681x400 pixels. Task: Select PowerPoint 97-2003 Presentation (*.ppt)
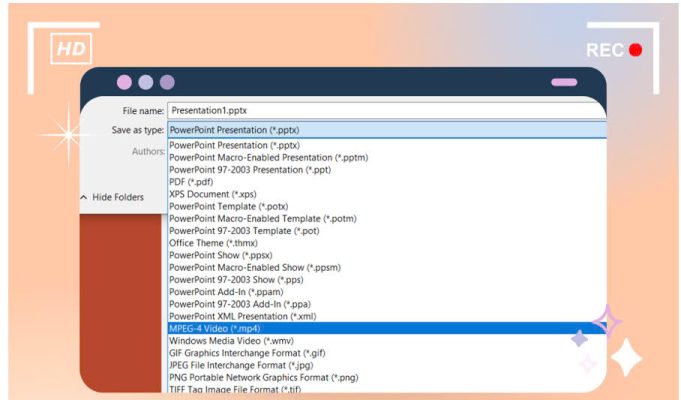click(x=387, y=169)
